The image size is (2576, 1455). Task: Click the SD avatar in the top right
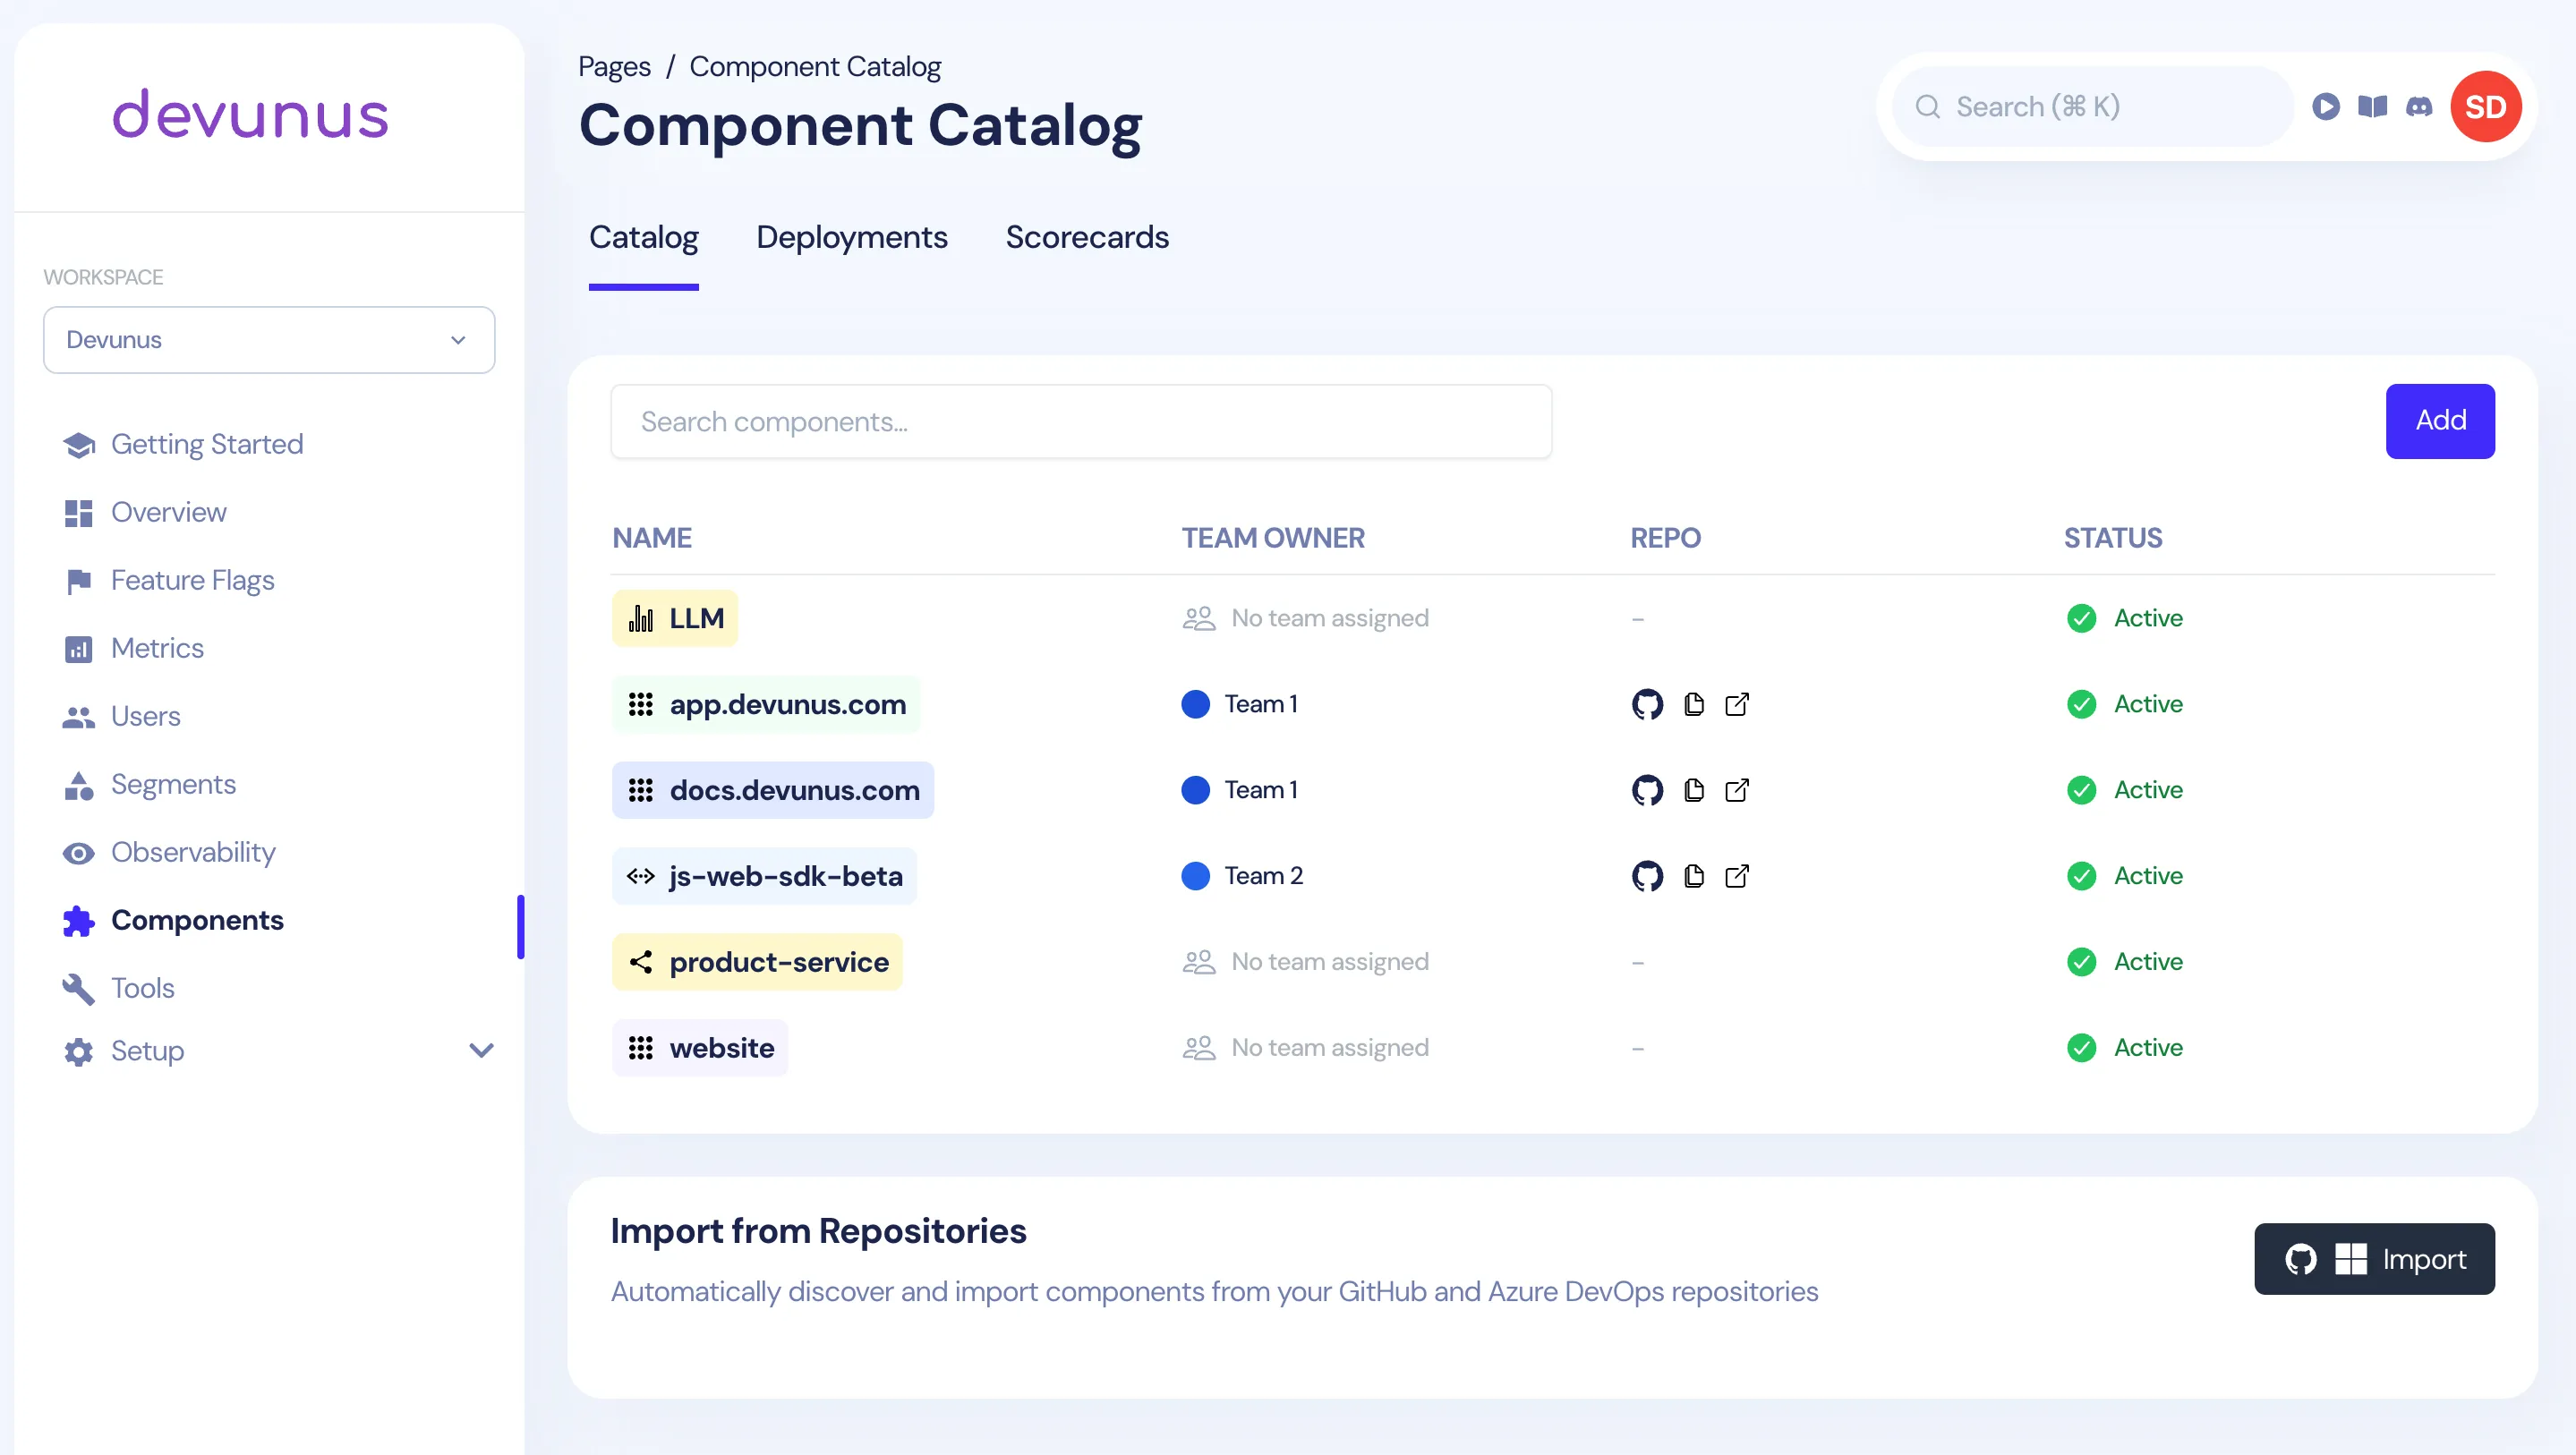pos(2487,106)
